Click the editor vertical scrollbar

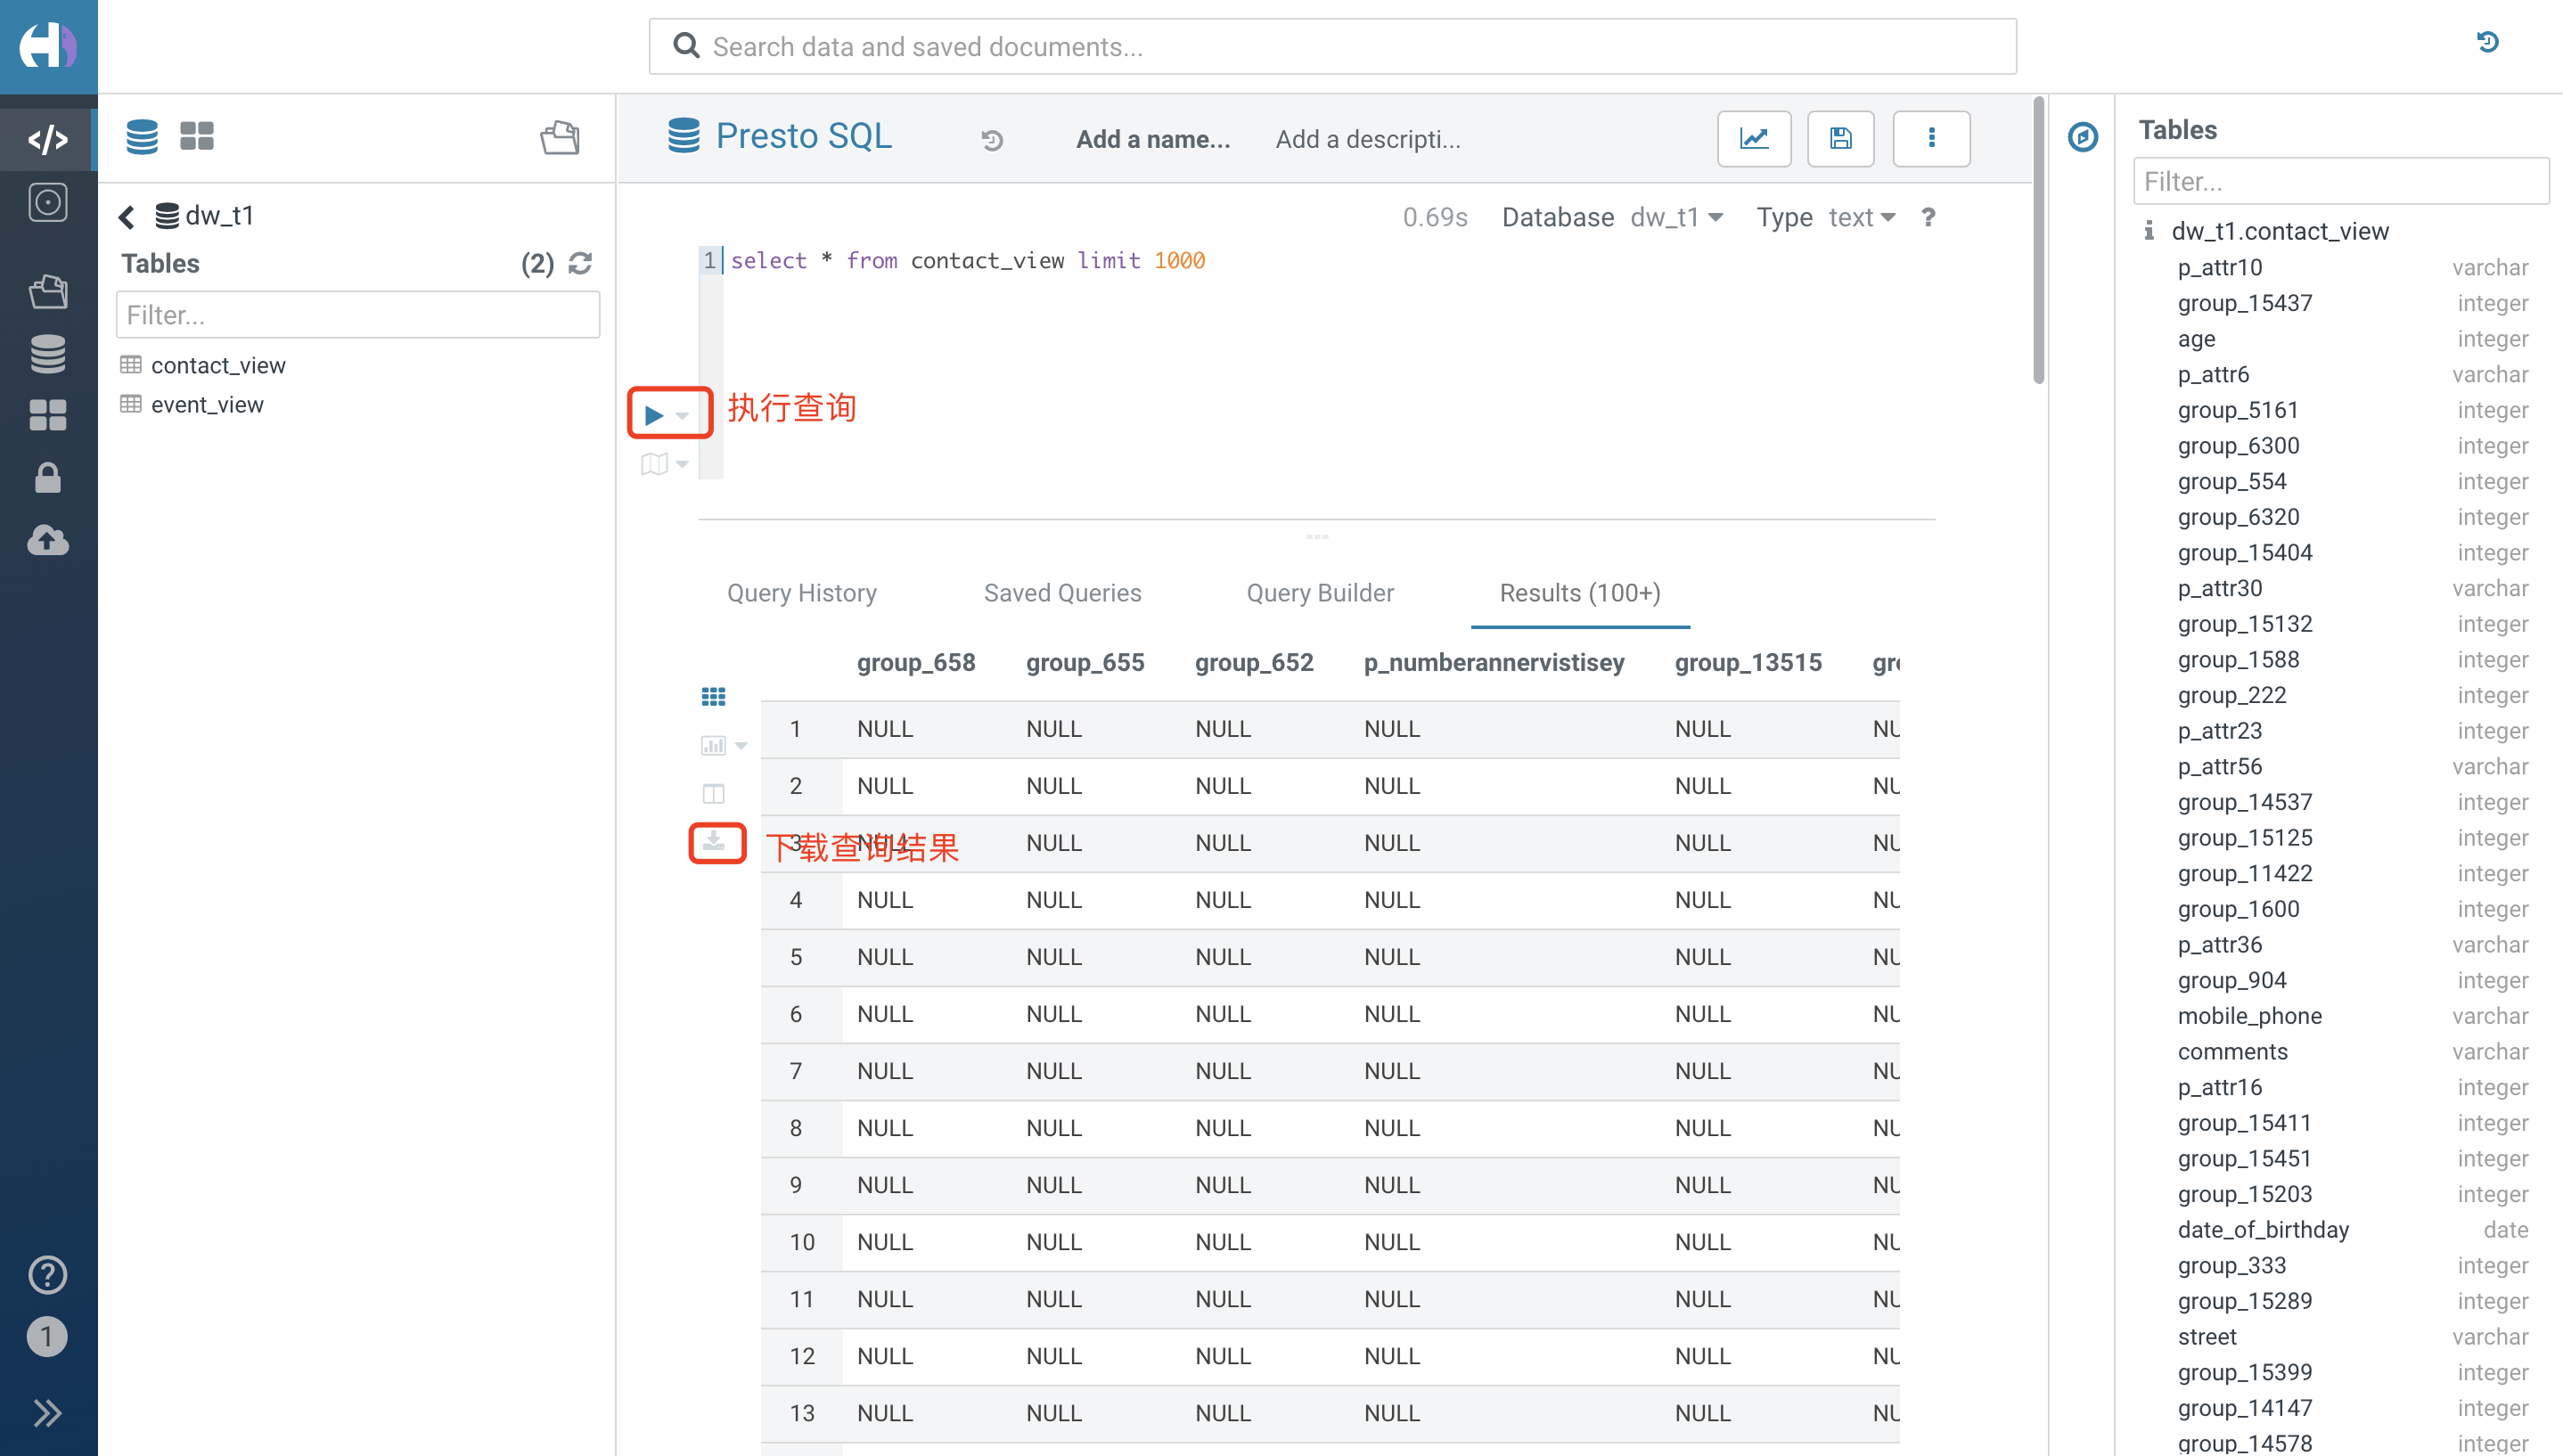[2039, 240]
